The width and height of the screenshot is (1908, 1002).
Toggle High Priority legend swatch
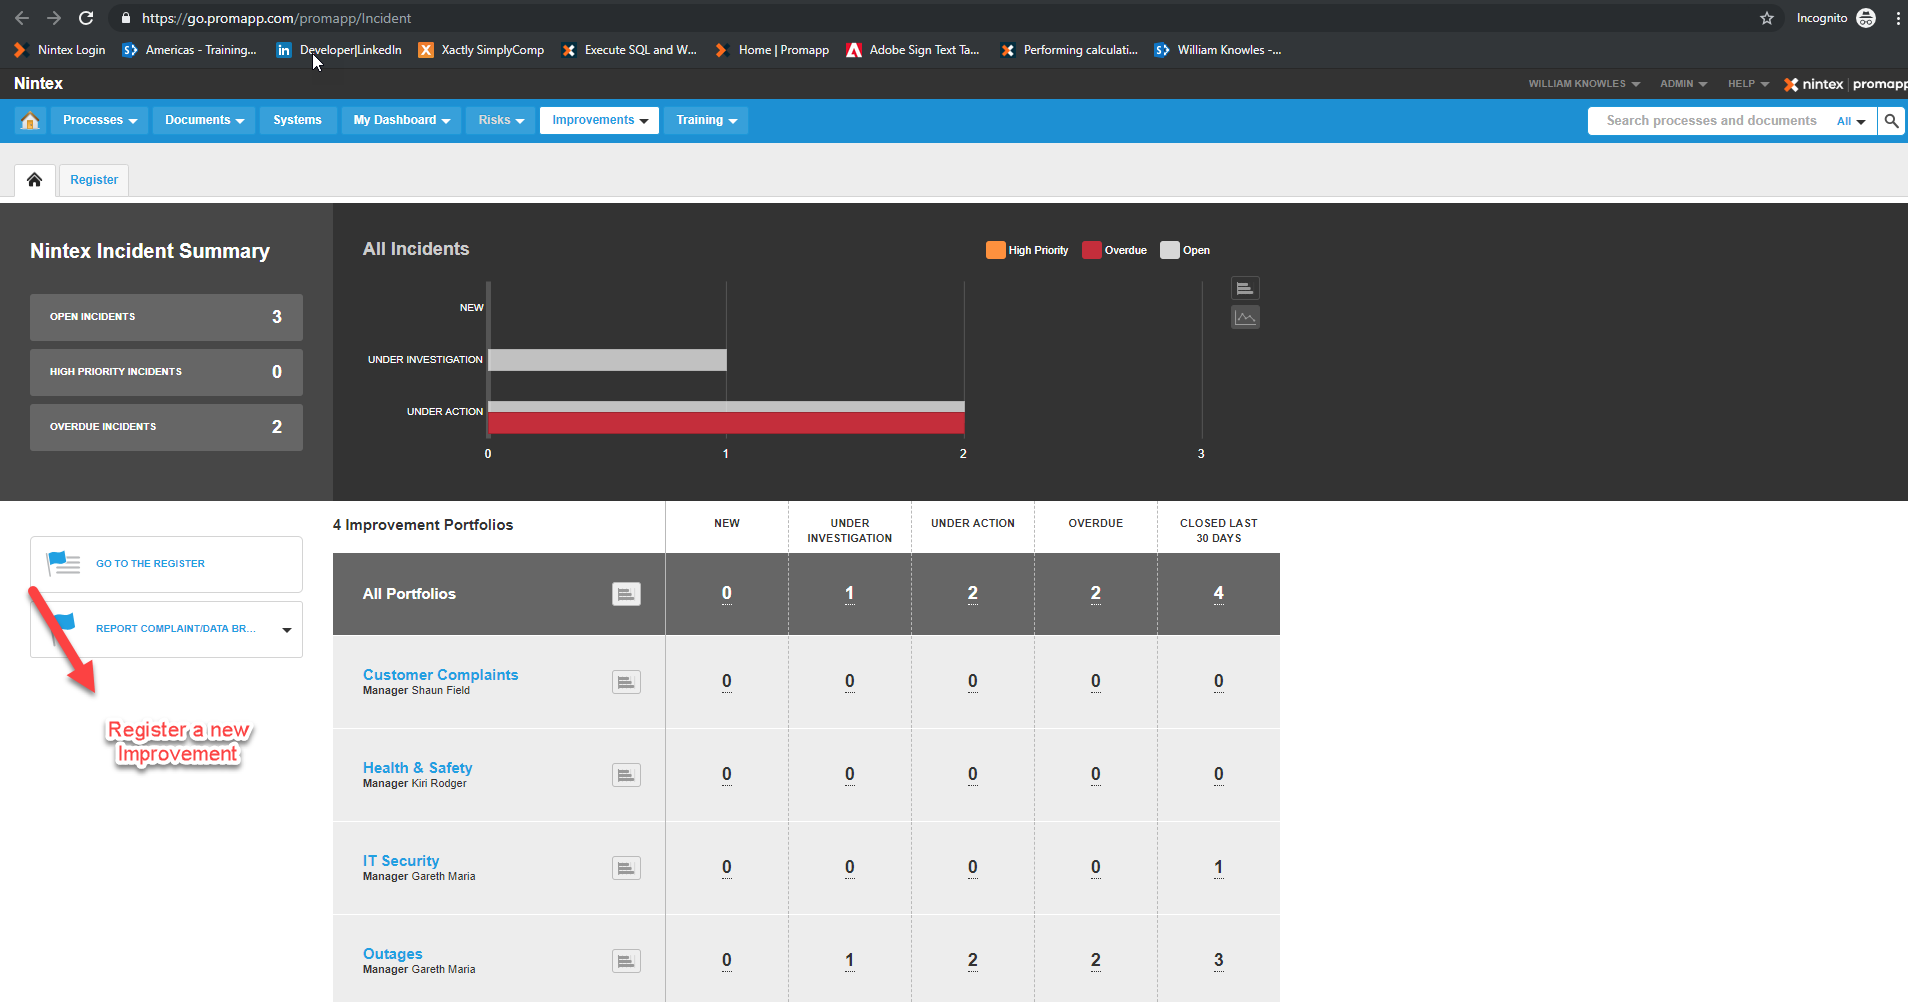[996, 250]
